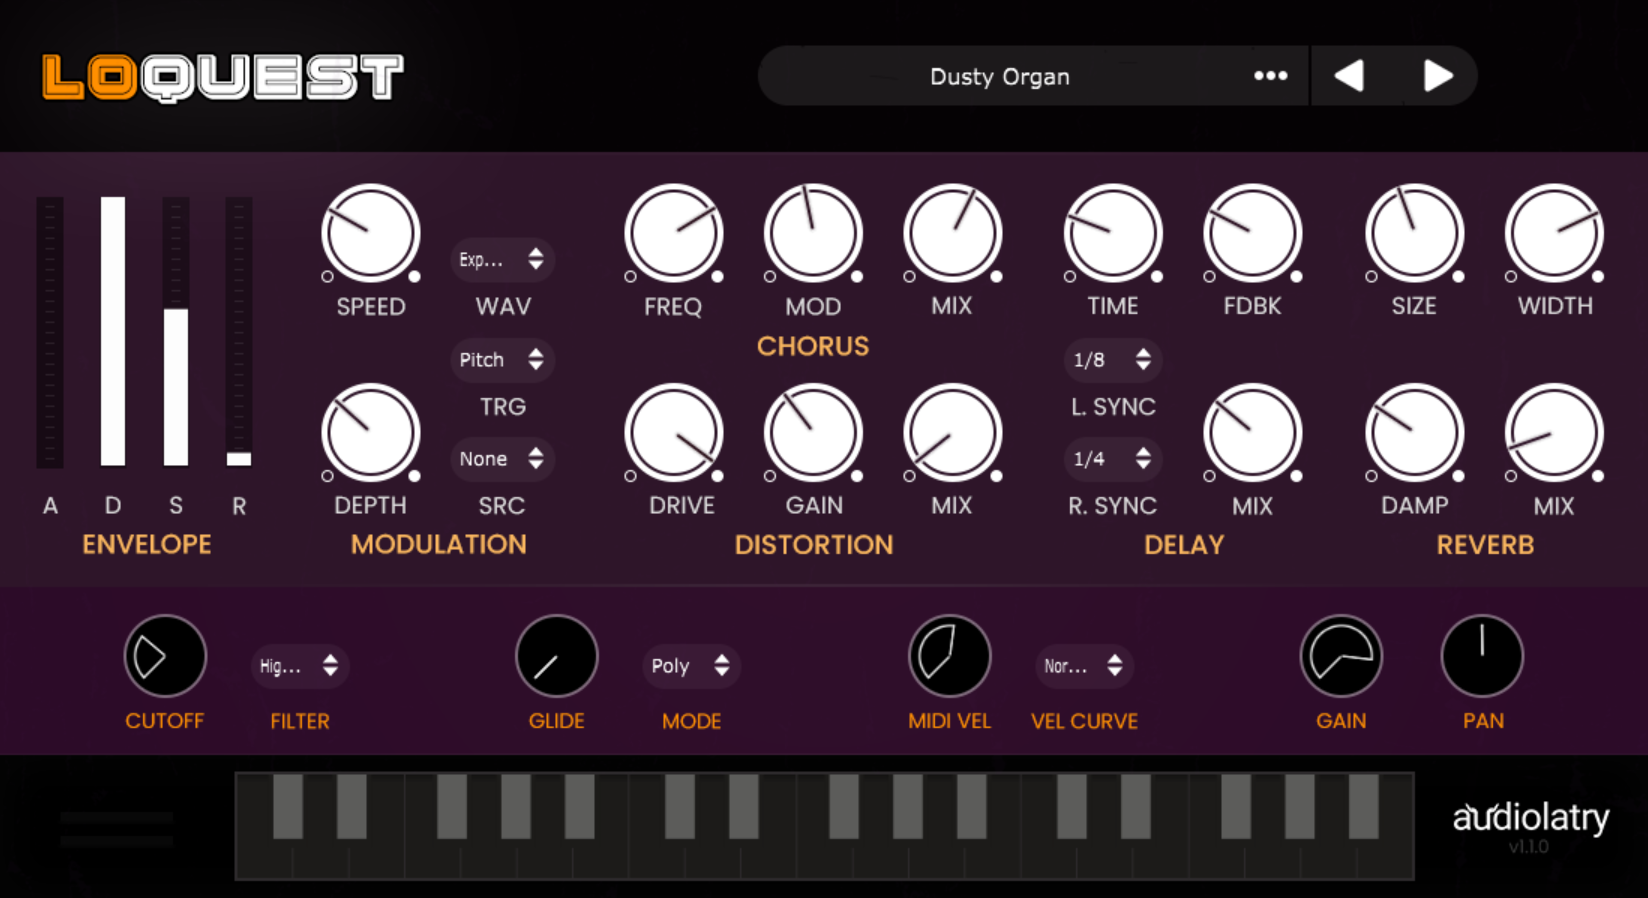Image resolution: width=1648 pixels, height=898 pixels.
Task: Open the MODE Poly dropdown
Action: pyautogui.click(x=691, y=666)
